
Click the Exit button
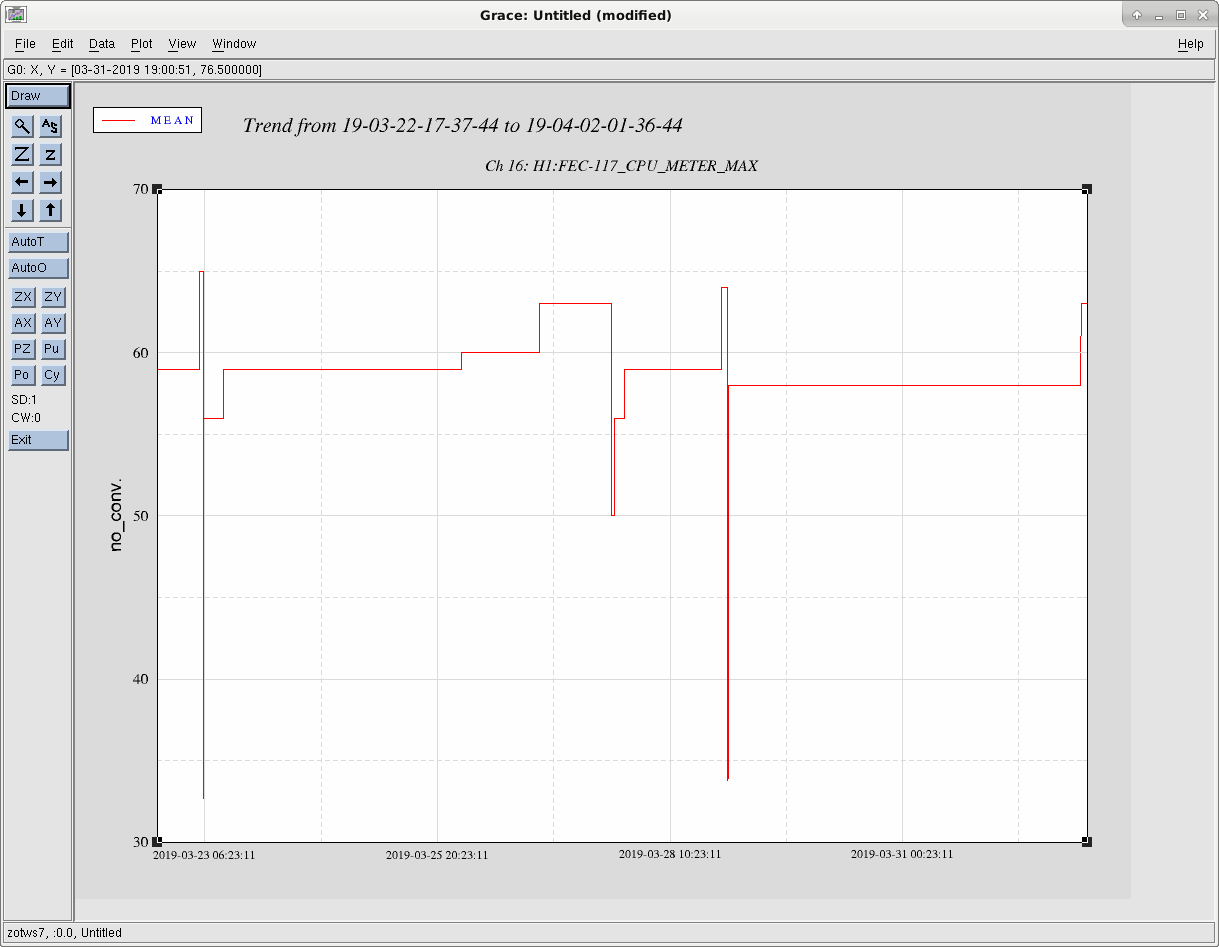point(38,440)
